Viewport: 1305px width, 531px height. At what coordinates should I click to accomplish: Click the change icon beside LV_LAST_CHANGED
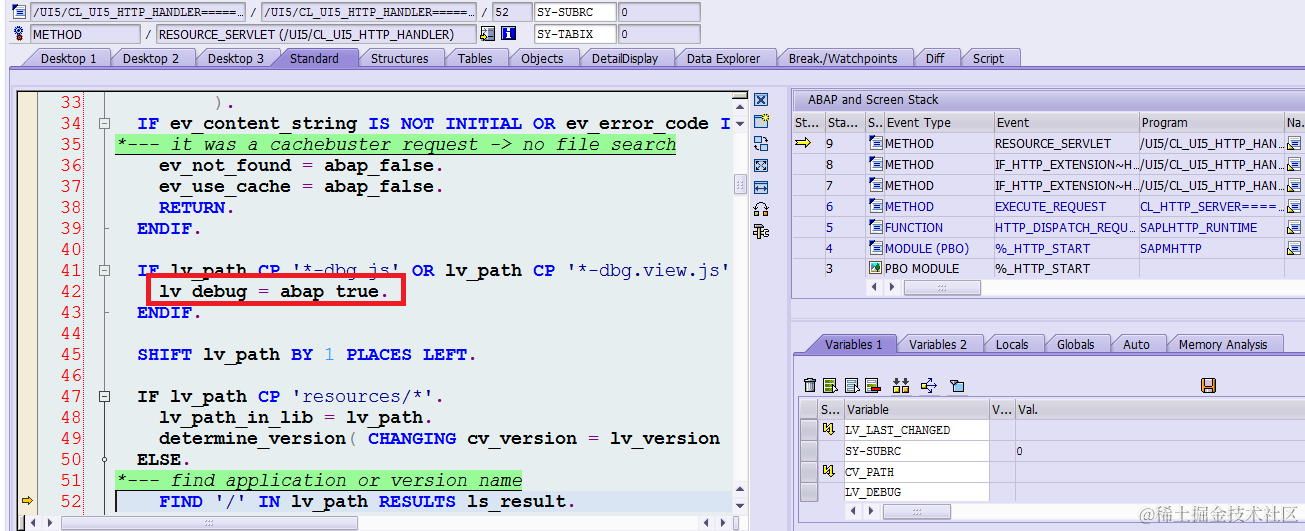pyautogui.click(x=829, y=430)
